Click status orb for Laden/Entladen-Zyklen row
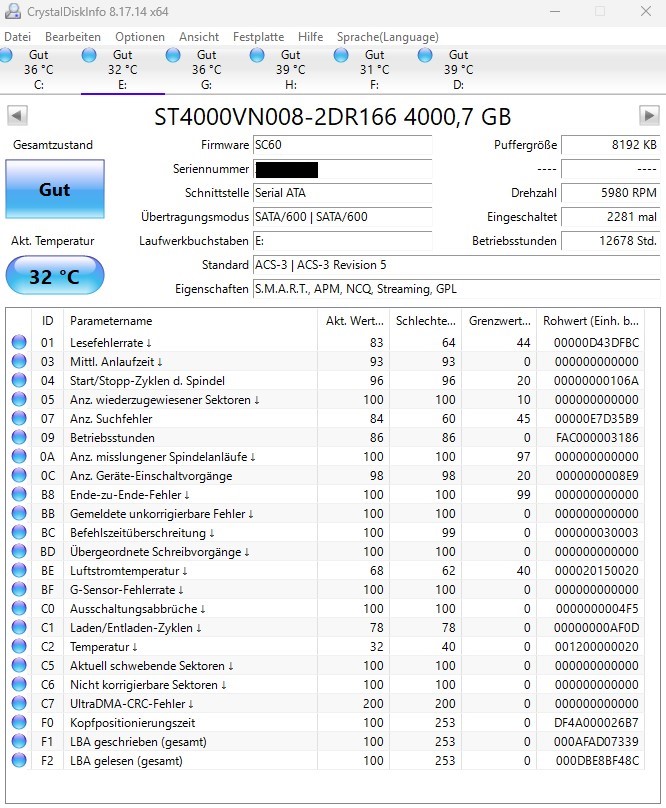 click(19, 627)
